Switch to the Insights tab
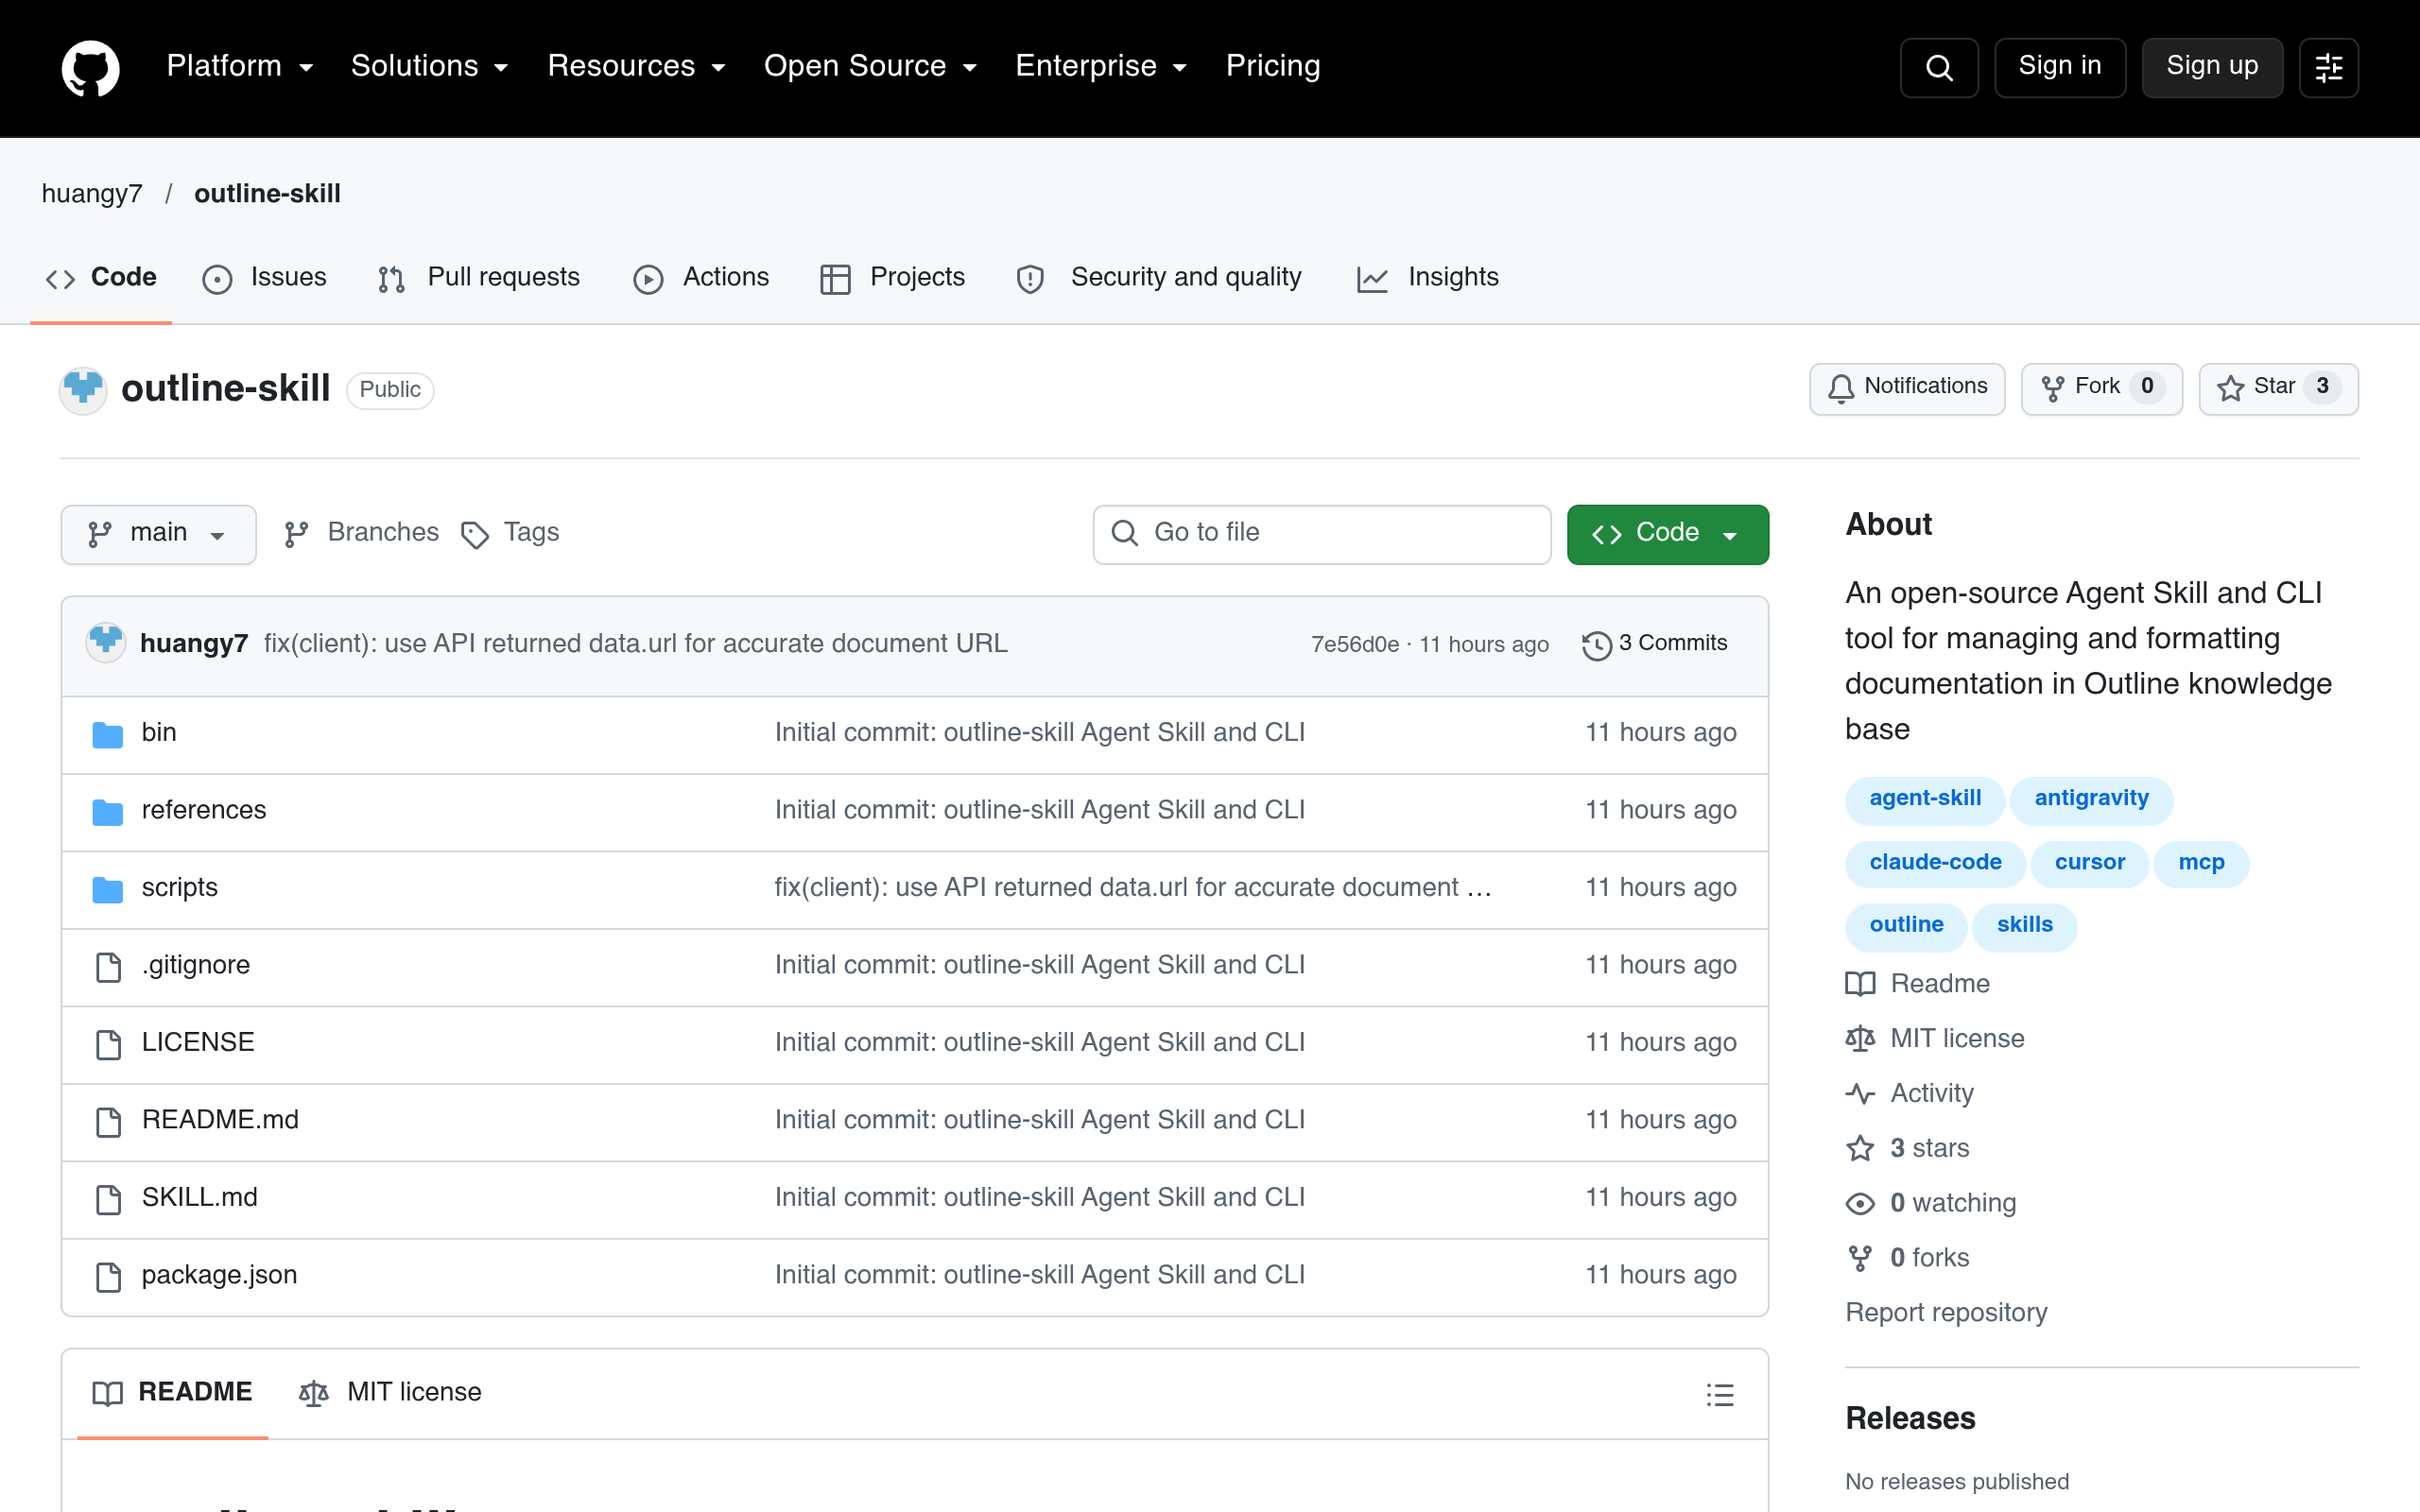This screenshot has width=2420, height=1512. point(1427,278)
